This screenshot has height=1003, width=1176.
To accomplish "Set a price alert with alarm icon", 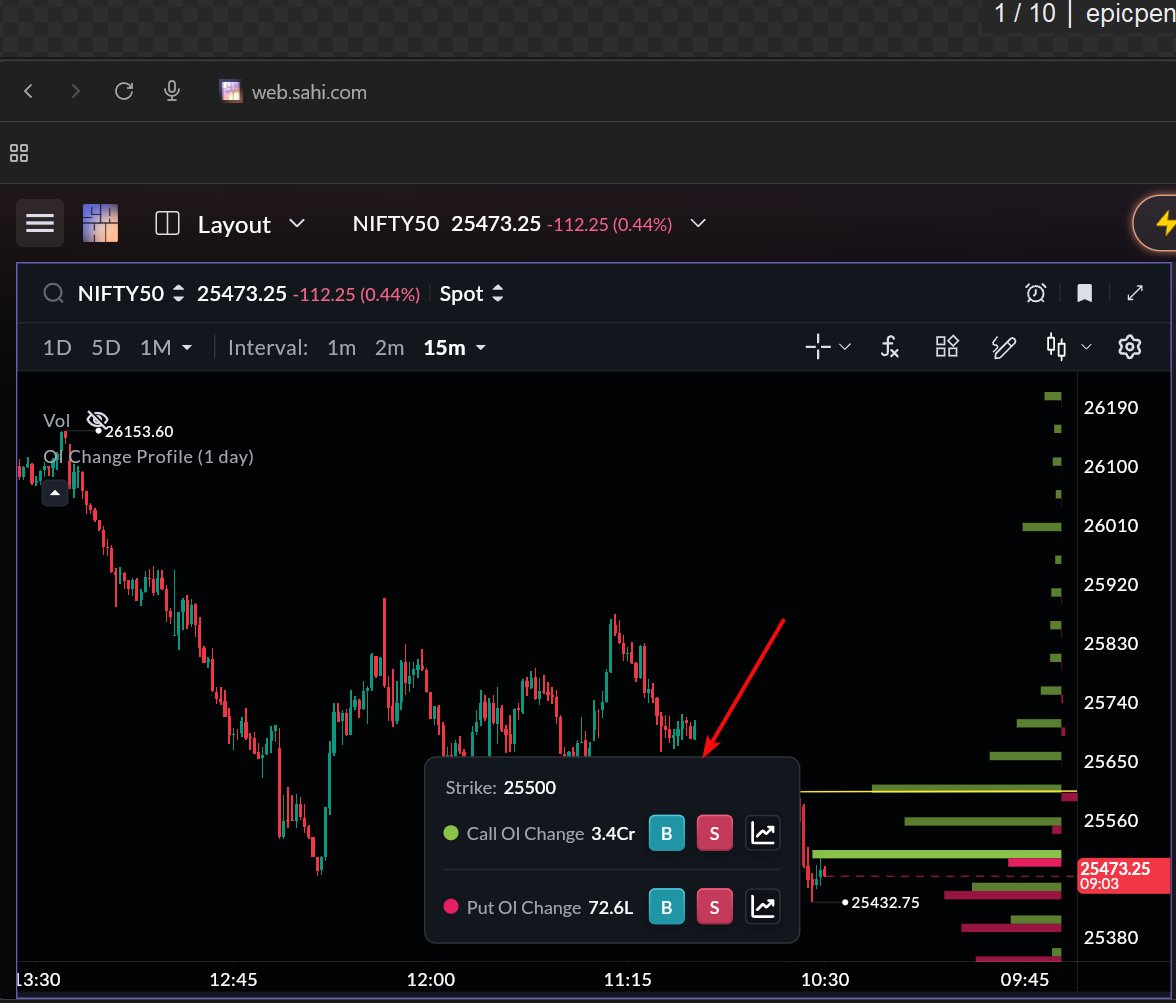I will (x=1036, y=293).
